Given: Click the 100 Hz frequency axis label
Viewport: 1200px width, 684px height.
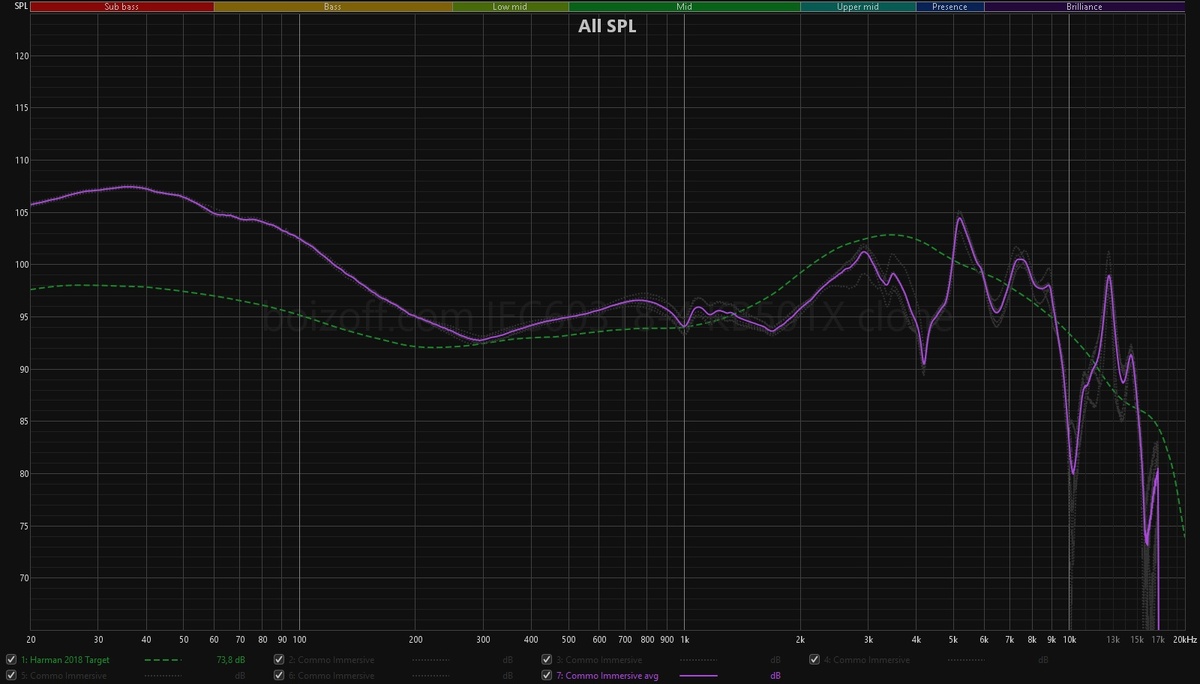Looking at the screenshot, I should pos(300,638).
